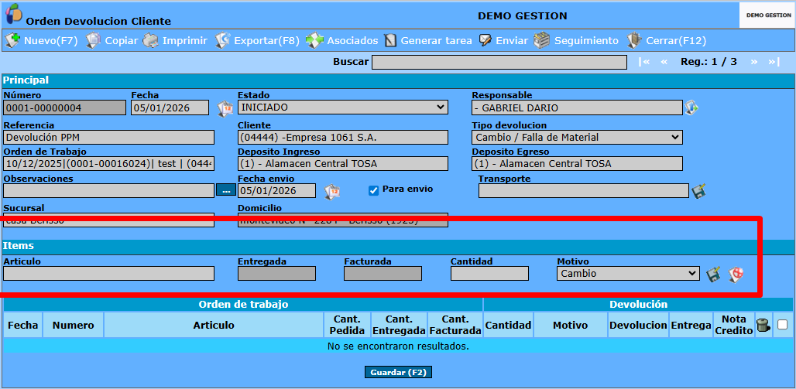Click the Generar tarea label

click(436, 41)
